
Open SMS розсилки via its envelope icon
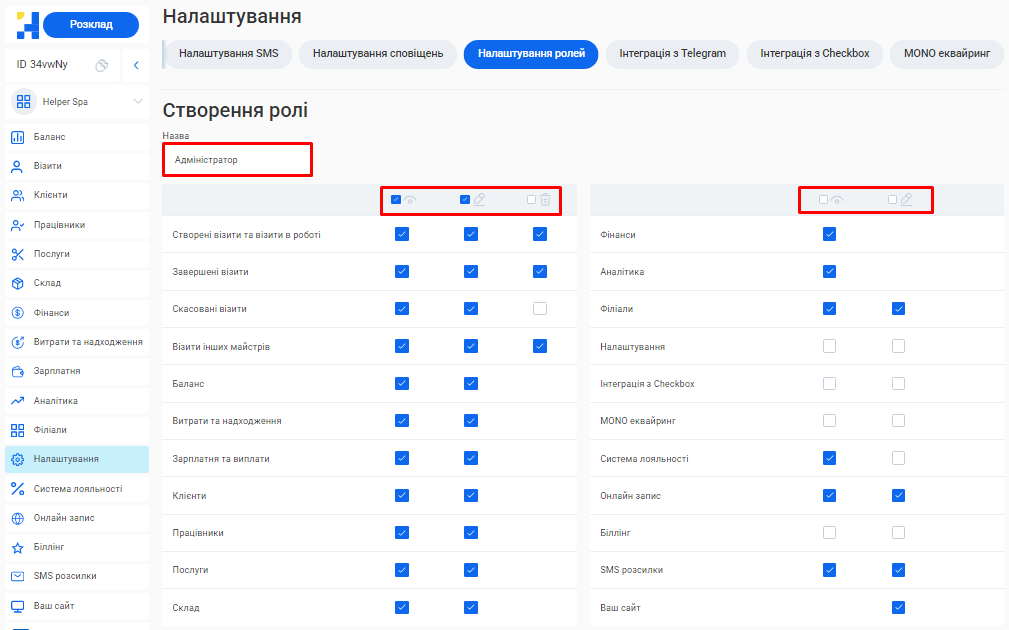pyautogui.click(x=18, y=576)
